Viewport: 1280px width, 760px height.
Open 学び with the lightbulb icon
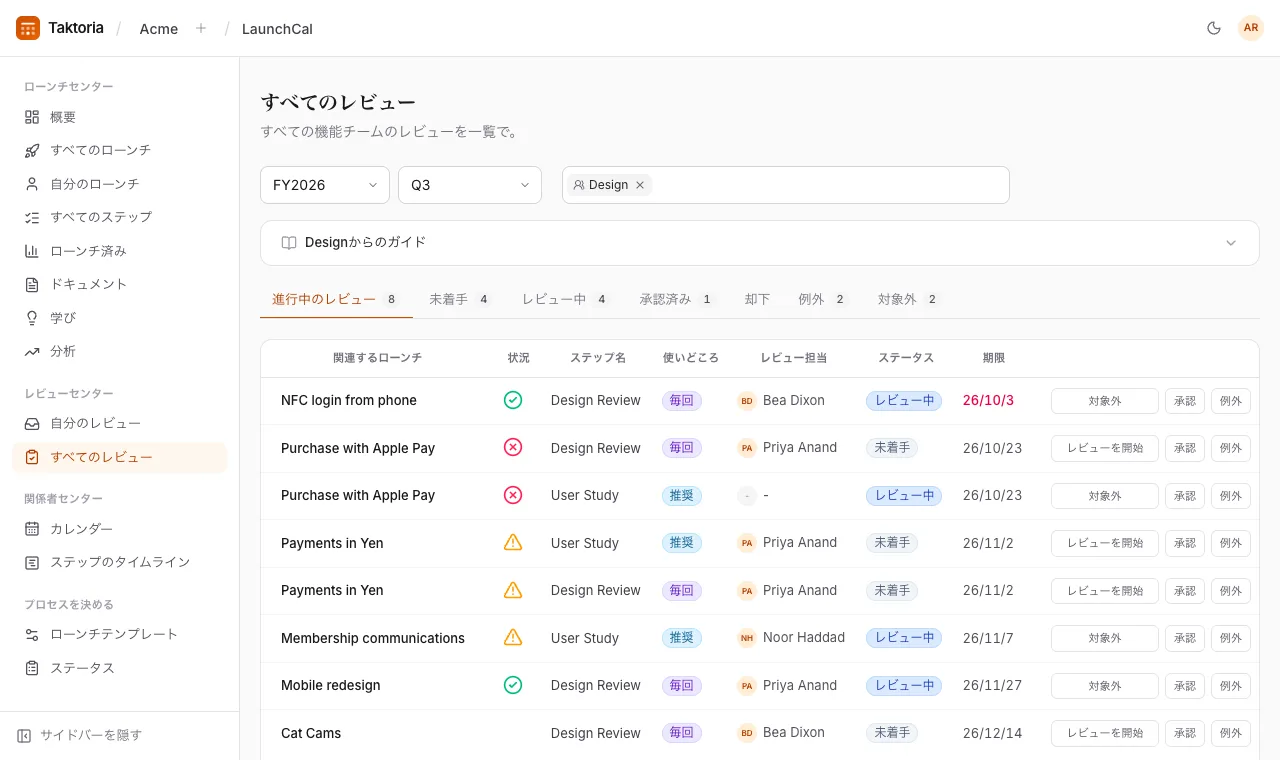click(x=120, y=318)
